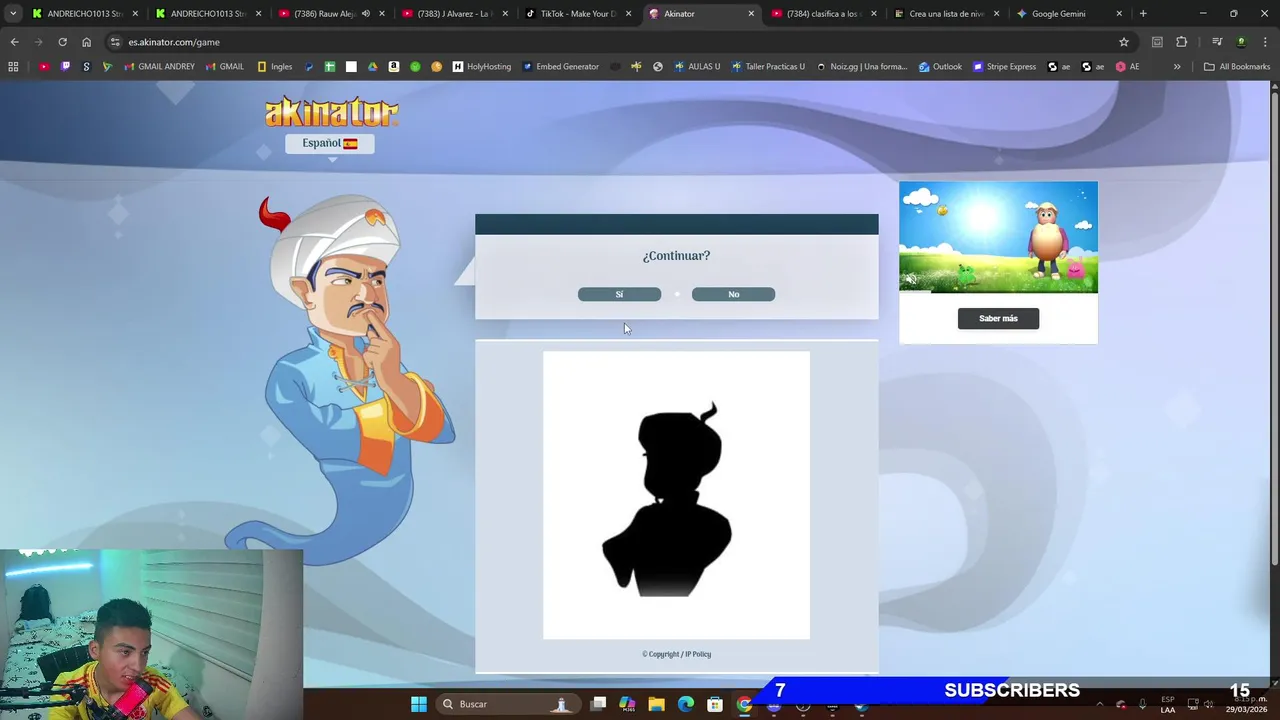The image size is (1280, 720).
Task: Open File Explorer from the taskbar
Action: [x=656, y=704]
